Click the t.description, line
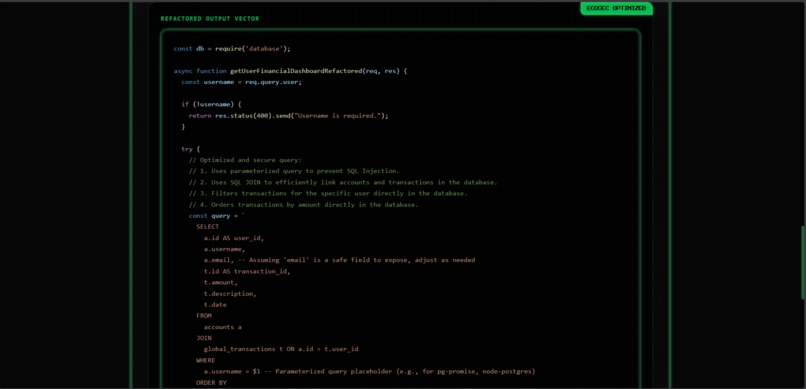Image resolution: width=806 pixels, height=389 pixels. tap(230, 294)
